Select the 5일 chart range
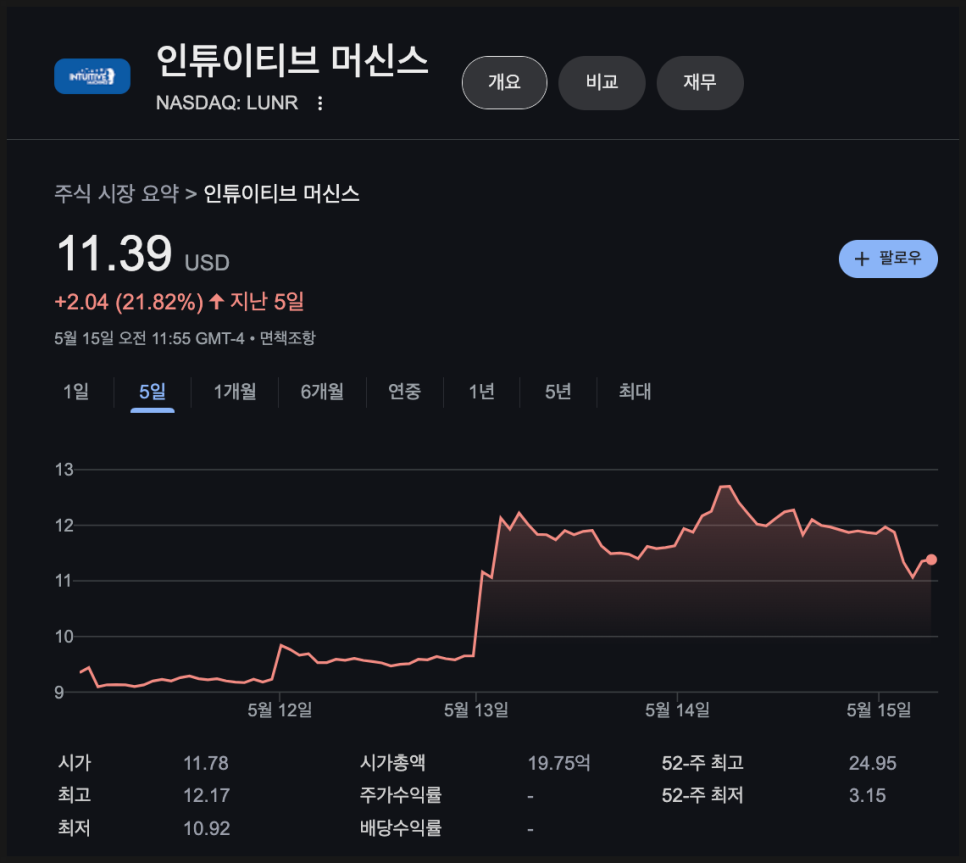The width and height of the screenshot is (966, 863). coord(152,392)
